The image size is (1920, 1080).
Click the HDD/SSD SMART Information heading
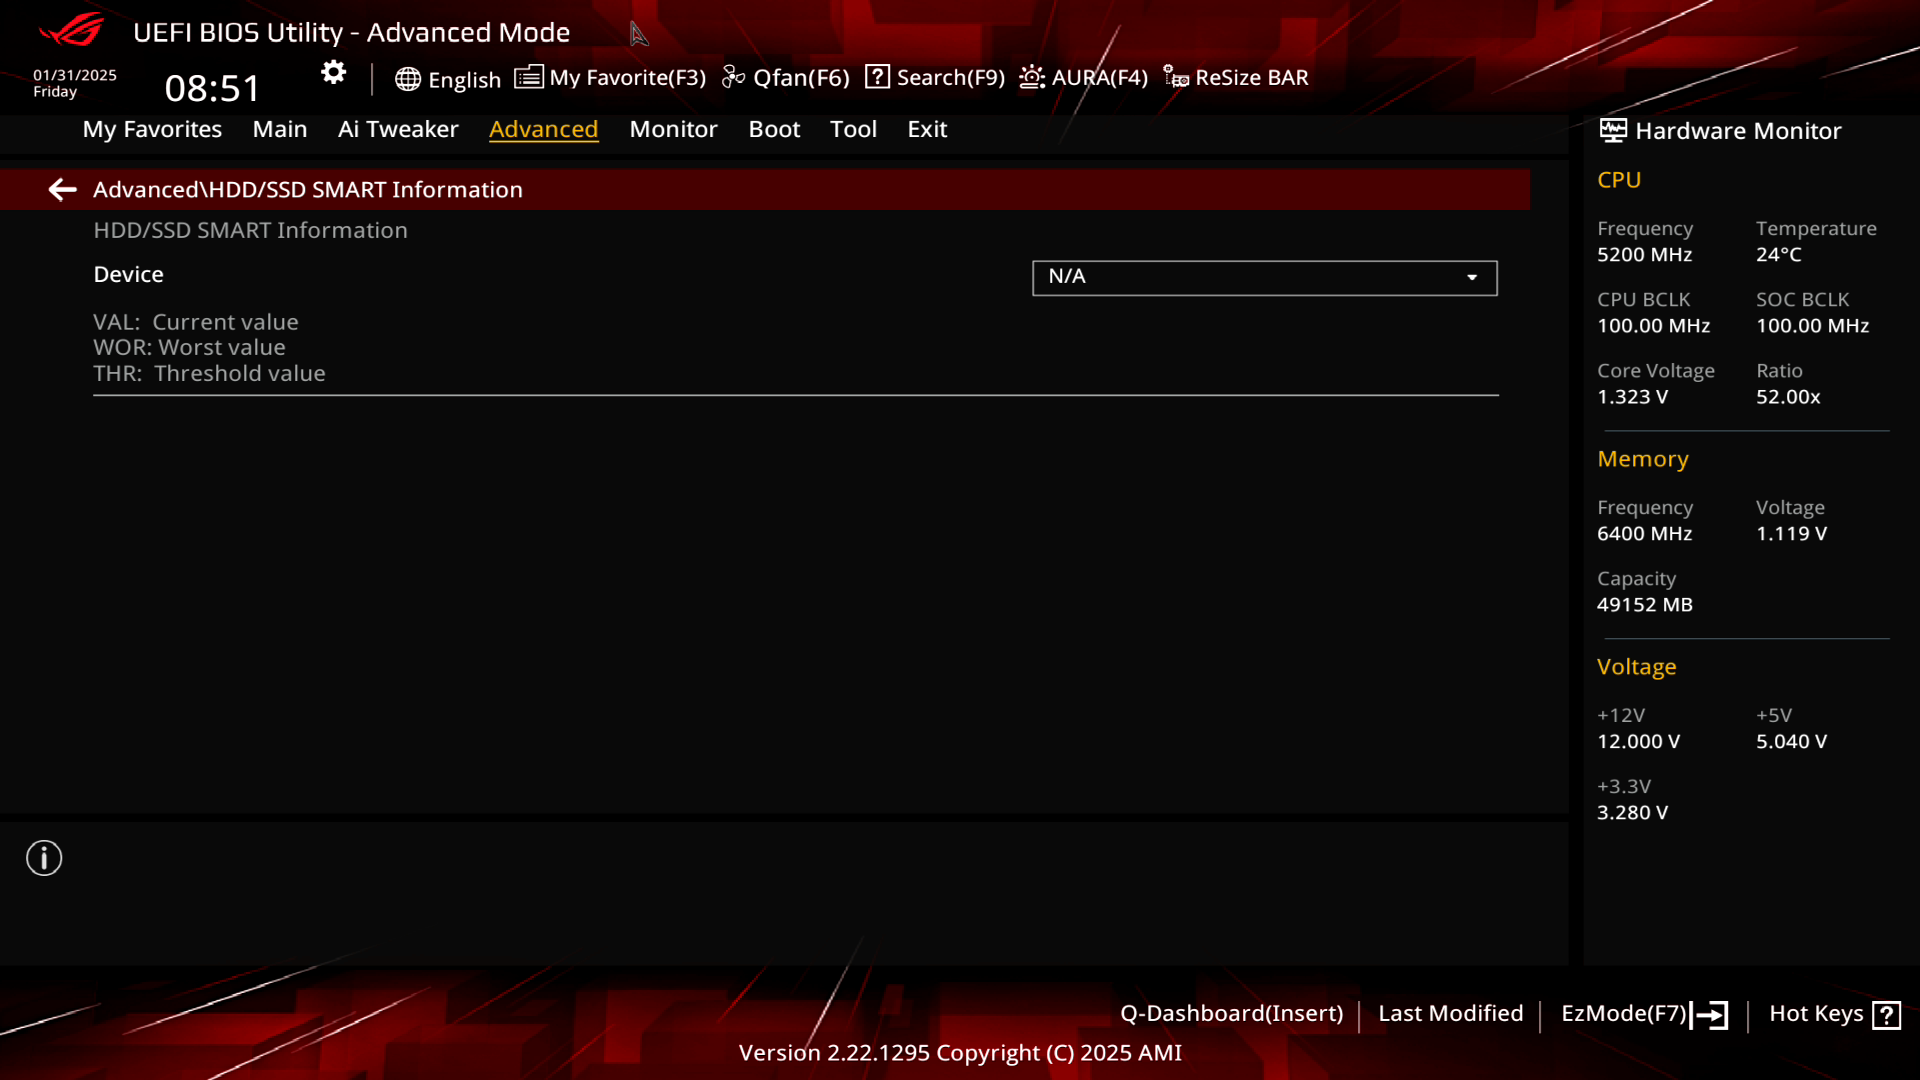[x=250, y=230]
